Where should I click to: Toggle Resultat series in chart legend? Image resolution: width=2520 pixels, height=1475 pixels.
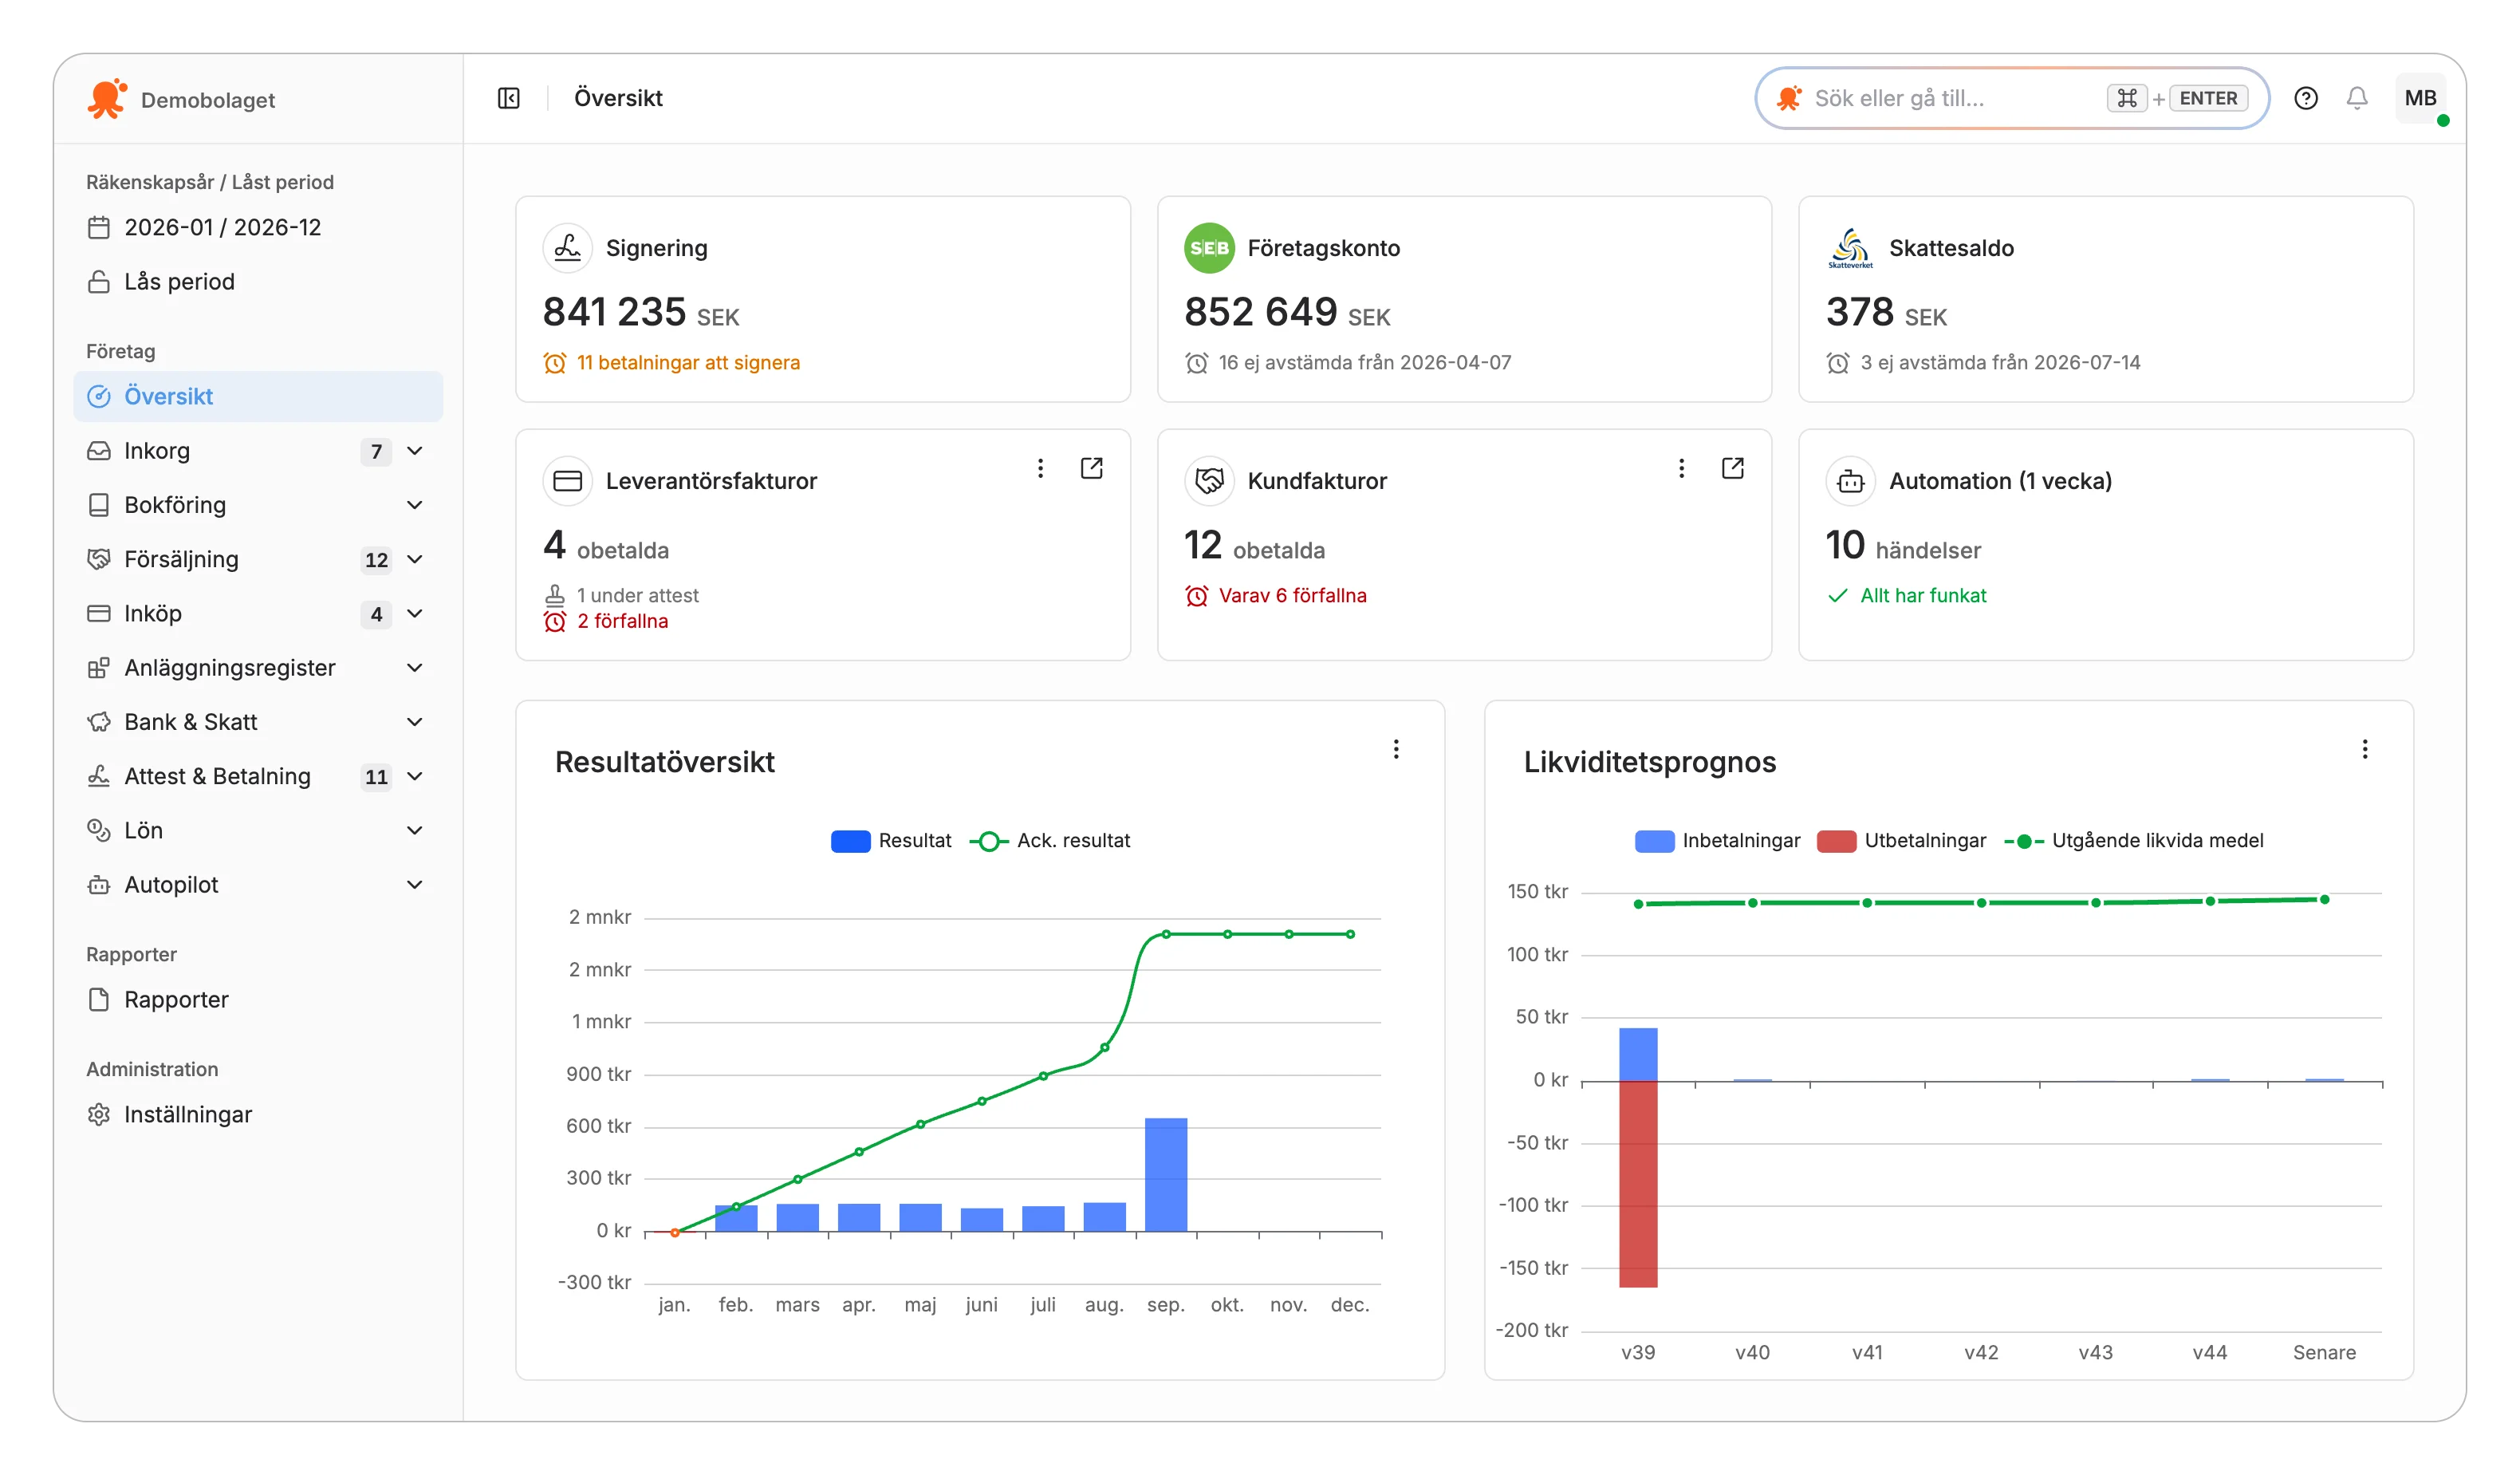pyautogui.click(x=890, y=841)
